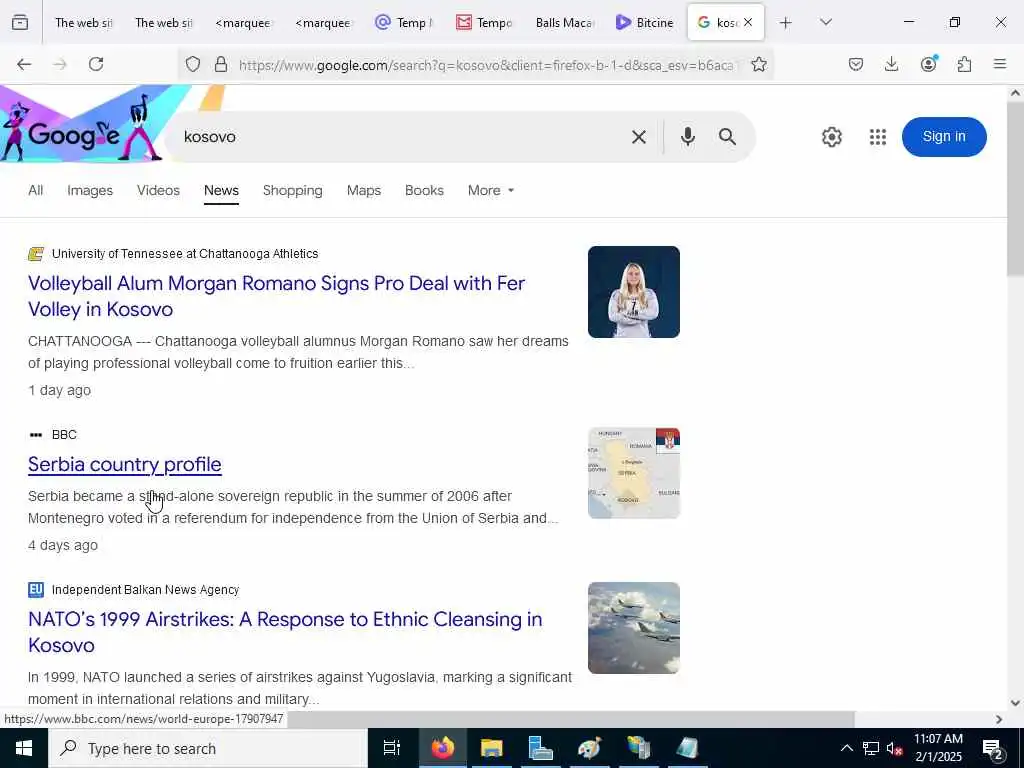The height and width of the screenshot is (768, 1024).
Task: Open network status tray icon
Action: [x=871, y=748]
